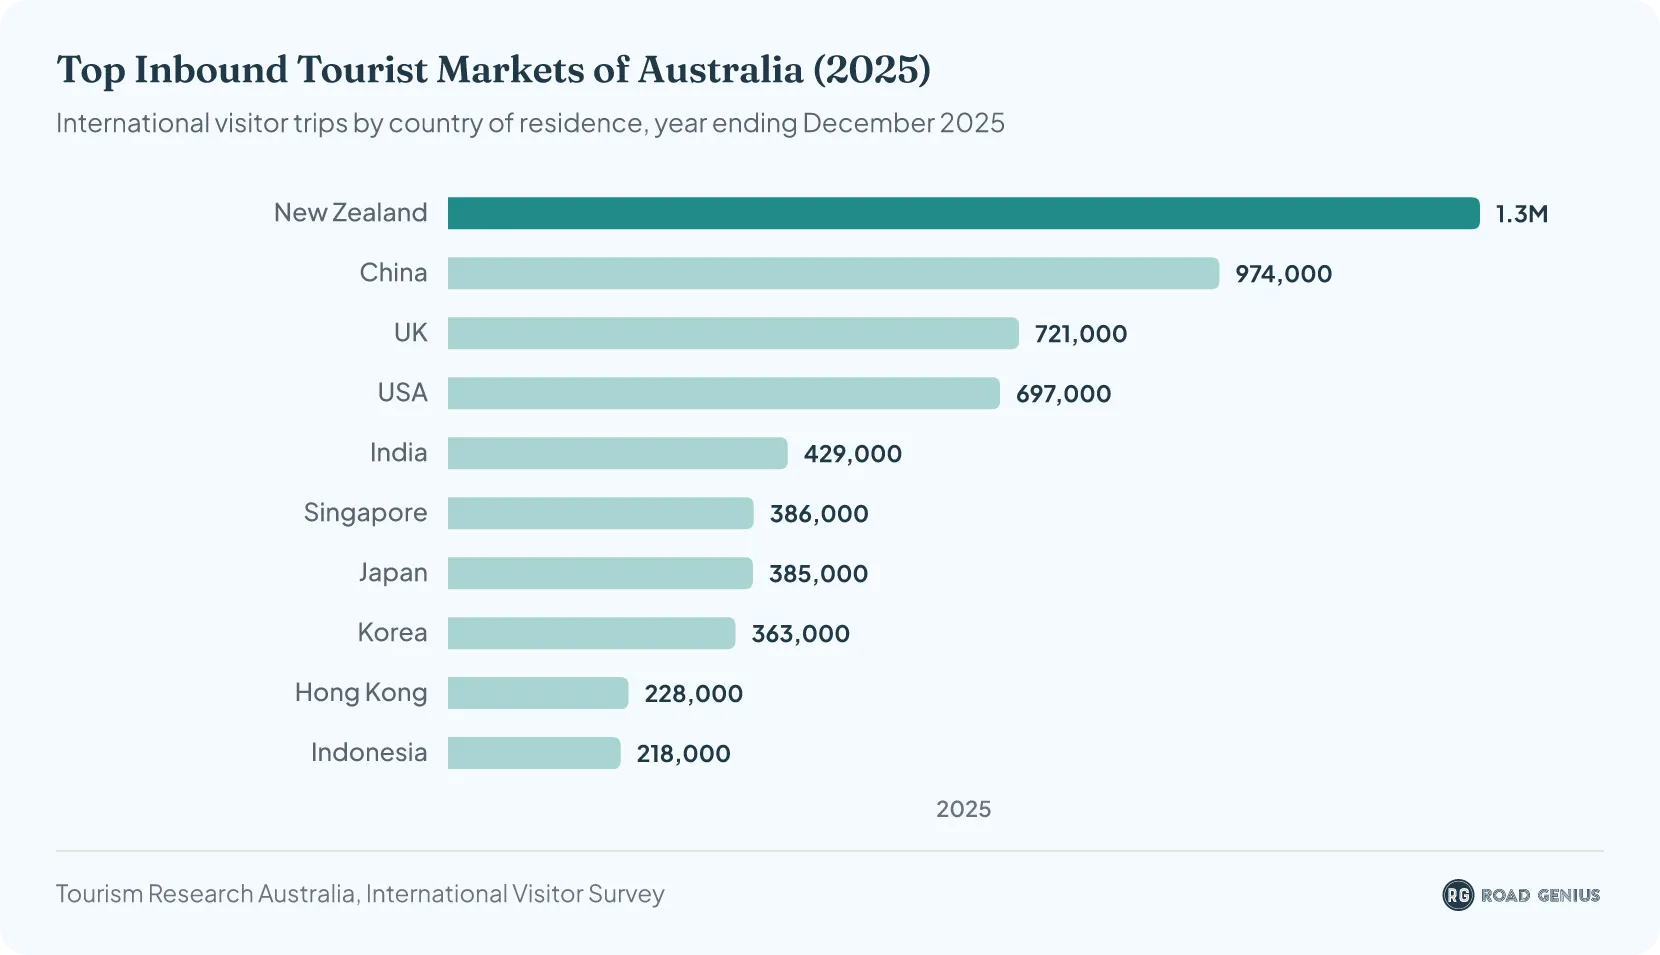Click the '429,000' value

(x=853, y=454)
